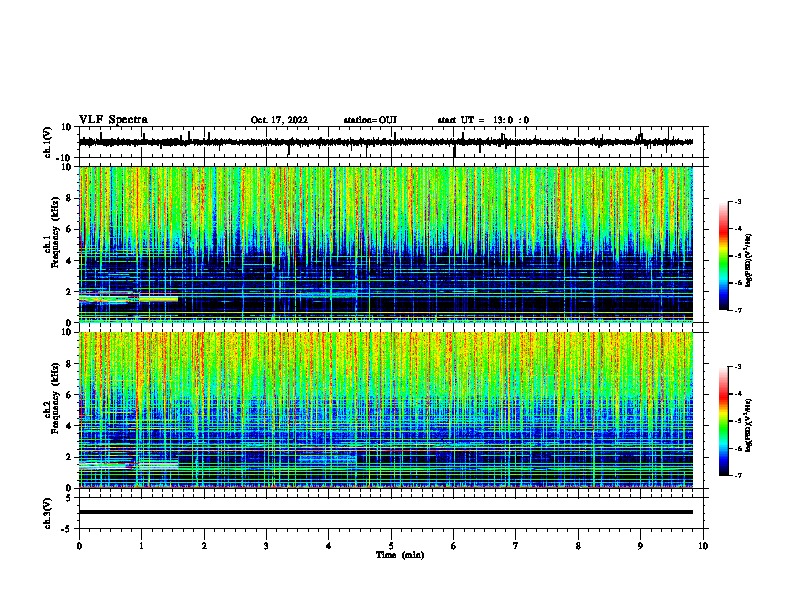Image resolution: width=792 pixels, height=612 pixels.
Task: Click the ch.2 spectrogram color bar
Action: pyautogui.click(x=724, y=421)
